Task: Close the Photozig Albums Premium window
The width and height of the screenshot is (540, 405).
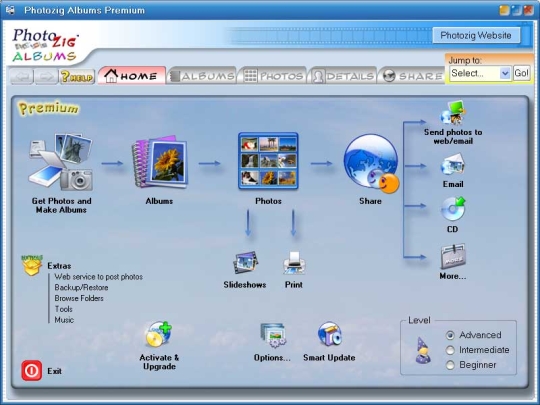Action: click(529, 10)
